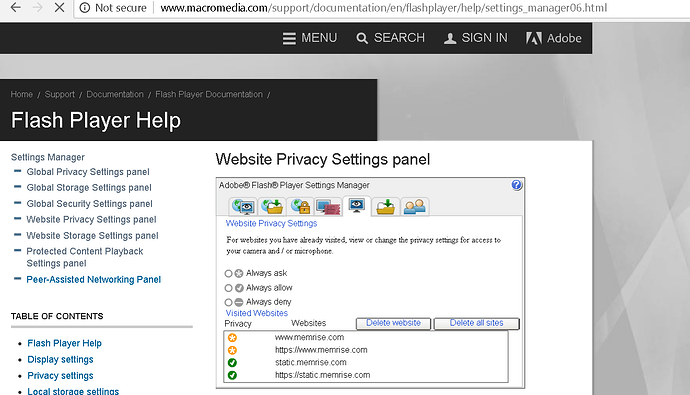Viewport: 690px width, 395px height.
Task: Open Global Storage Settings panel link
Action: (89, 188)
